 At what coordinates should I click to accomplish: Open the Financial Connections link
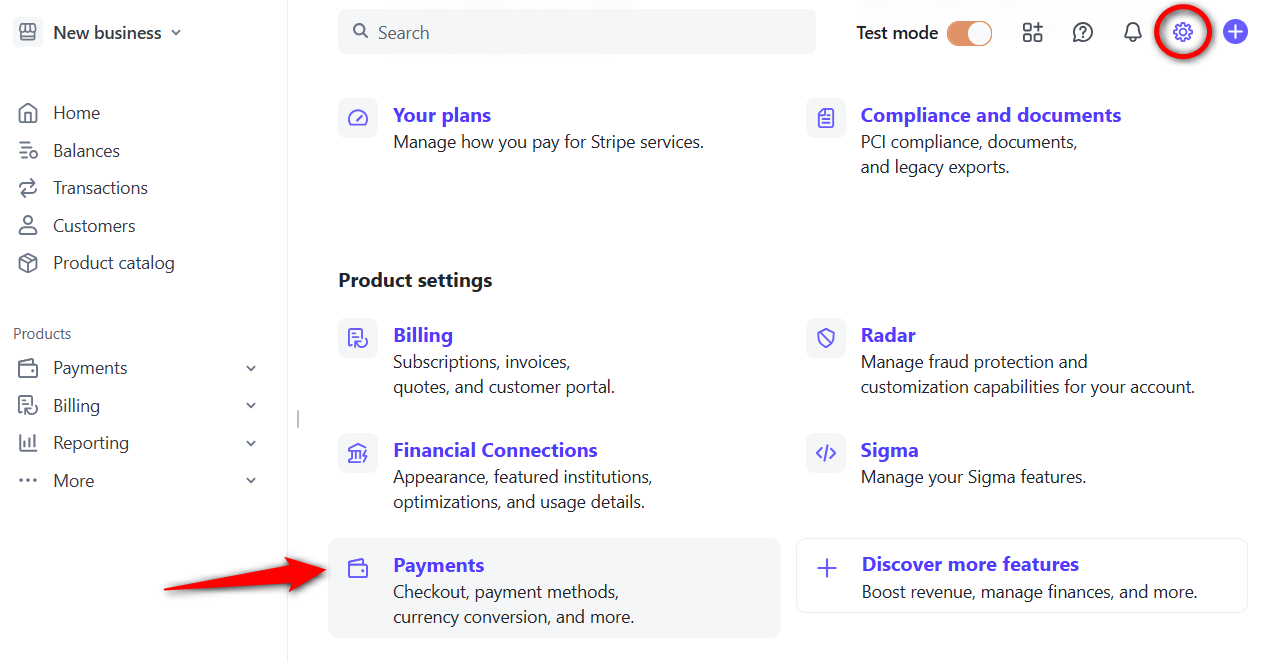point(495,450)
